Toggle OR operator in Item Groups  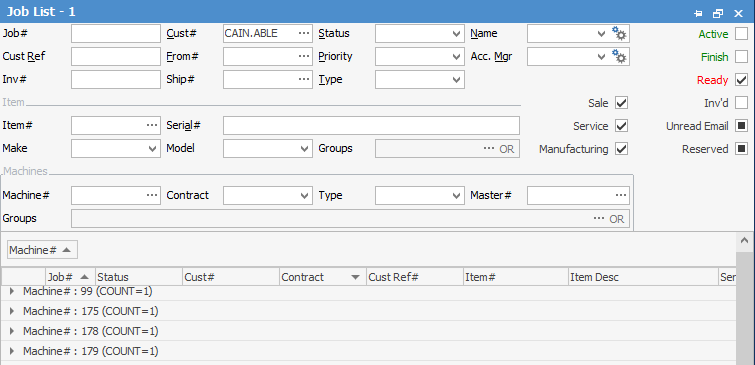pyautogui.click(x=507, y=149)
